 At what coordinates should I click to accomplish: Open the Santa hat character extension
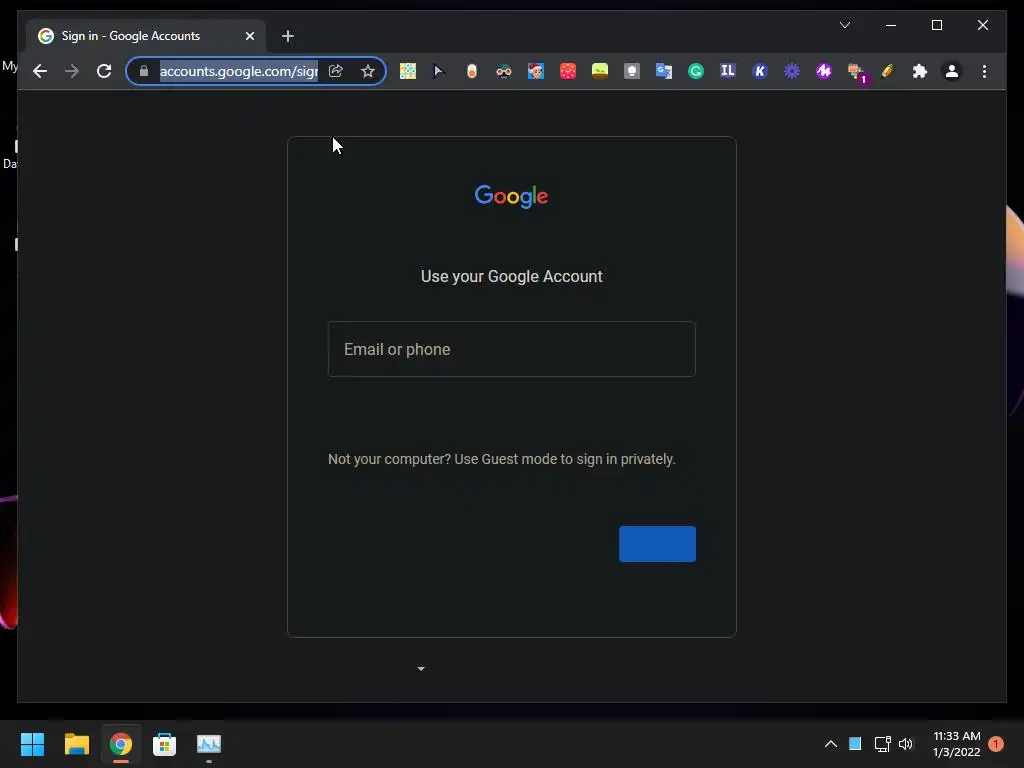click(536, 71)
